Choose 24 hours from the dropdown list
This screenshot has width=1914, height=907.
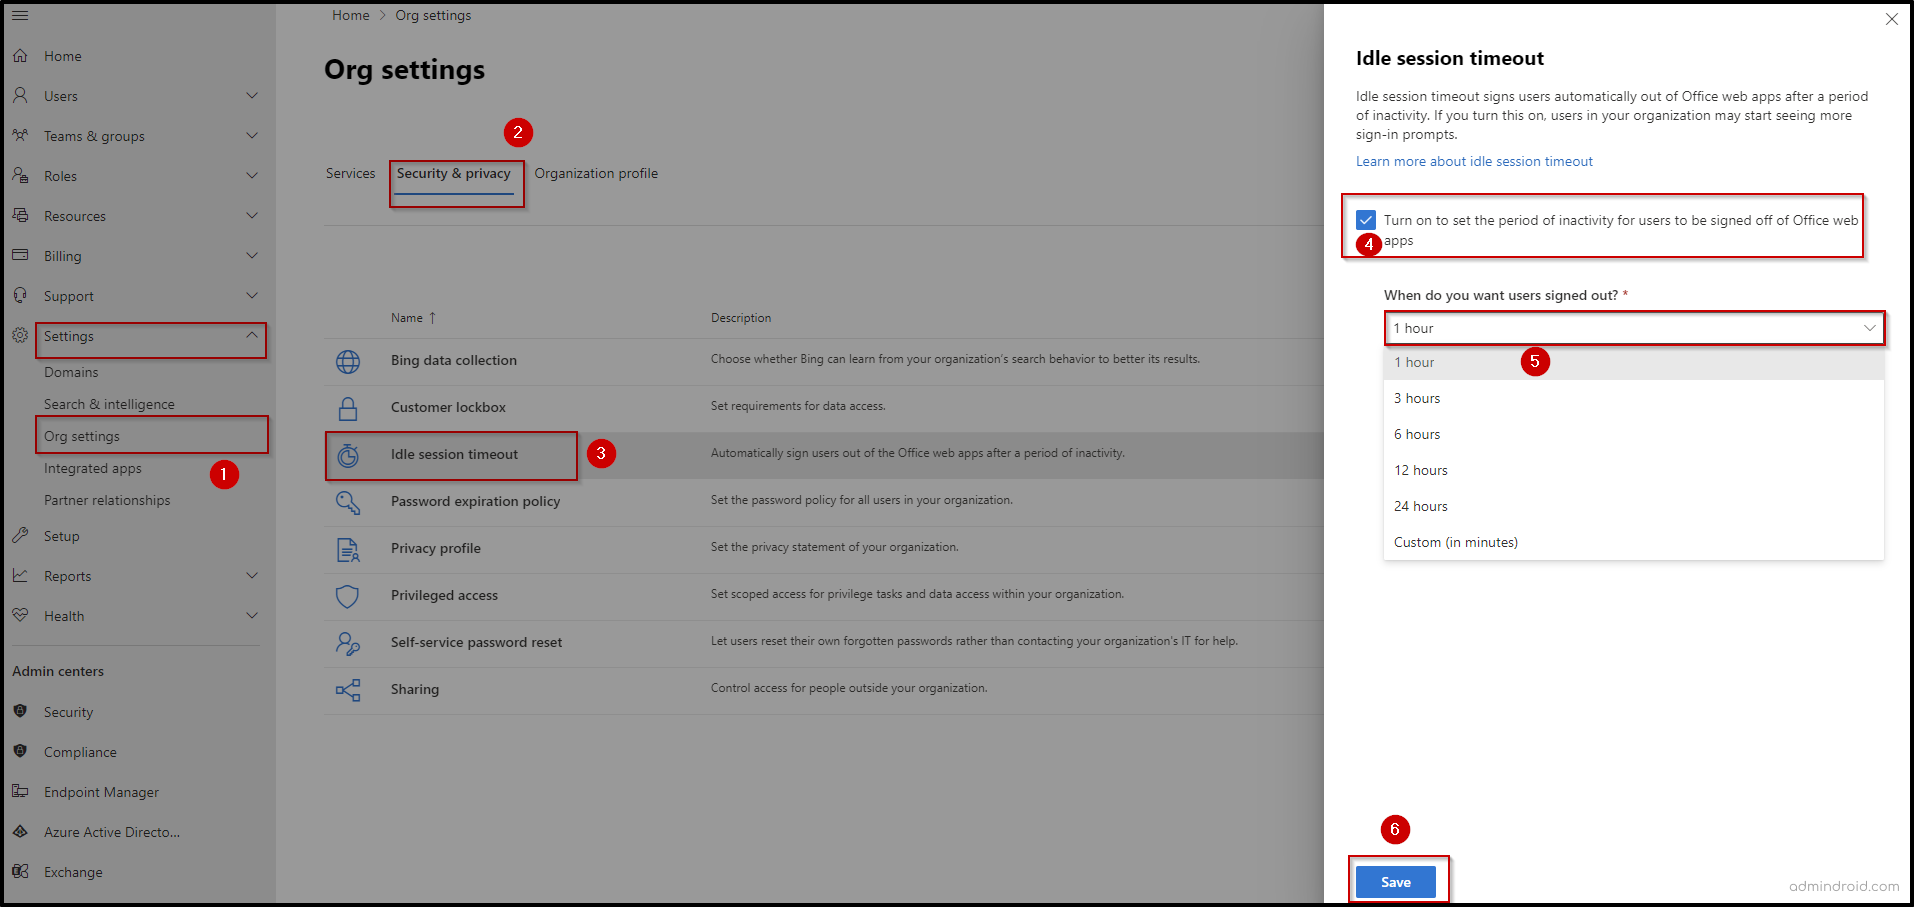point(1634,506)
